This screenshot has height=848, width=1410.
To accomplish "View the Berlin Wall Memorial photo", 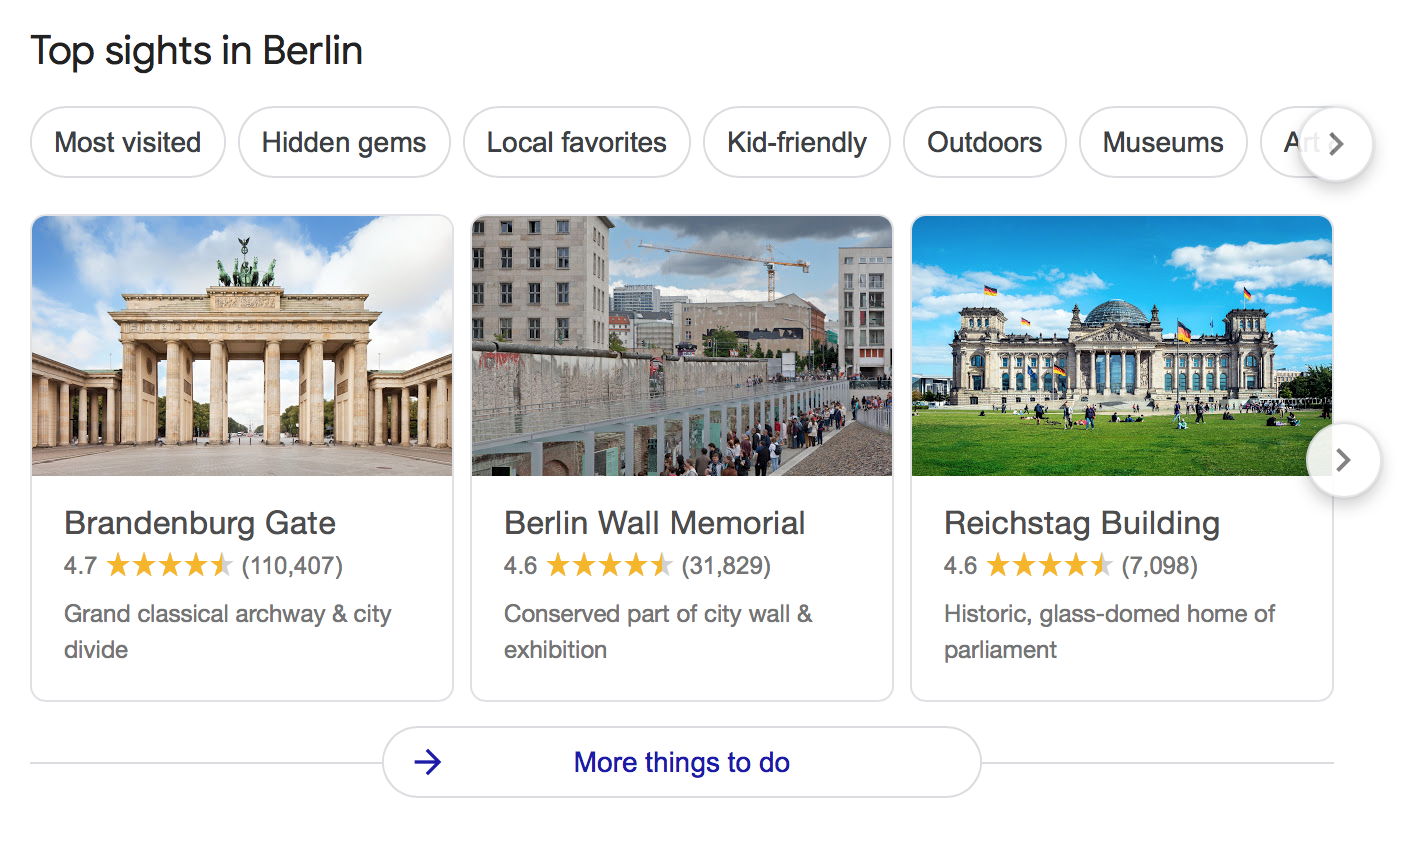I will (682, 346).
